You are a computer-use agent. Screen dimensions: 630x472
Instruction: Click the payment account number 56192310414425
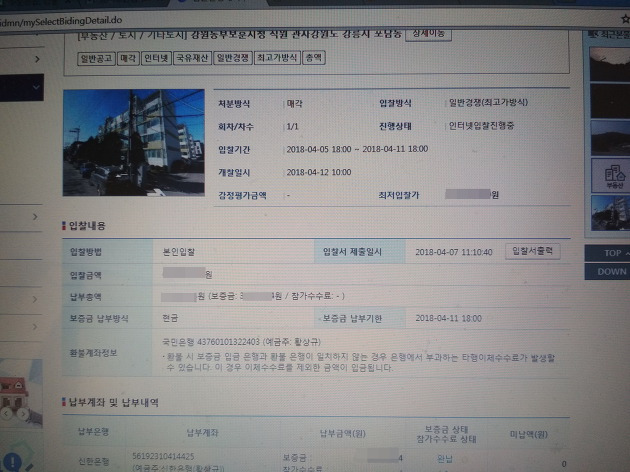coord(163,456)
